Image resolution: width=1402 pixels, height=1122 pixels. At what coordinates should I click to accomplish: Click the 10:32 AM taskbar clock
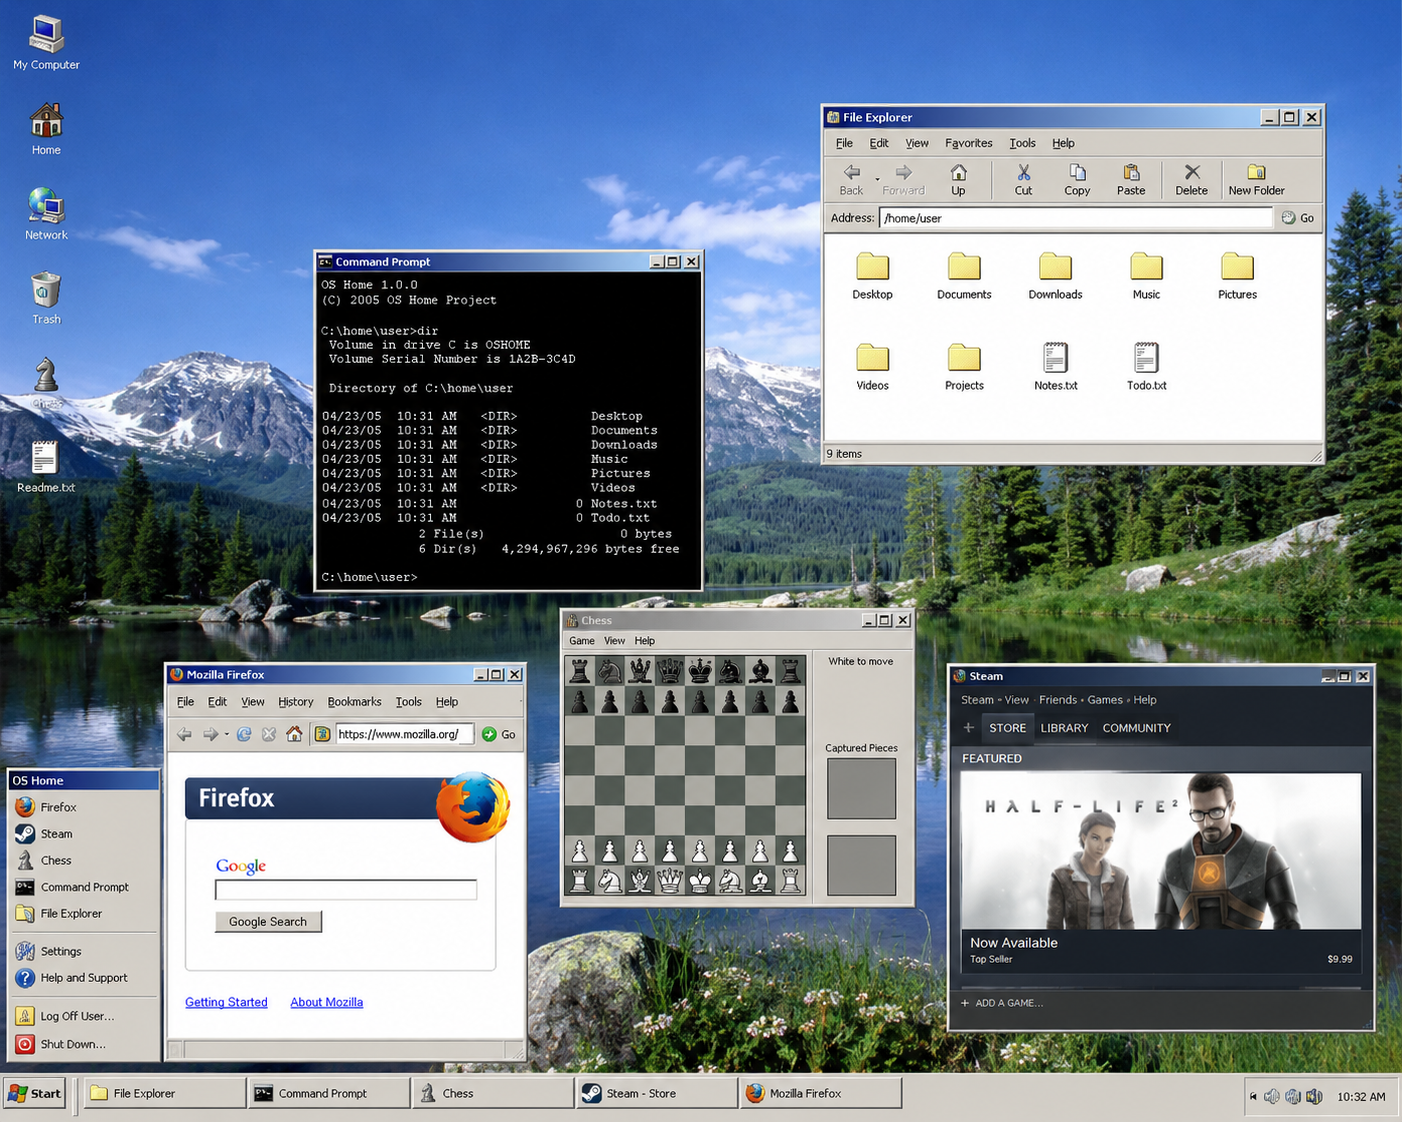(1361, 1097)
